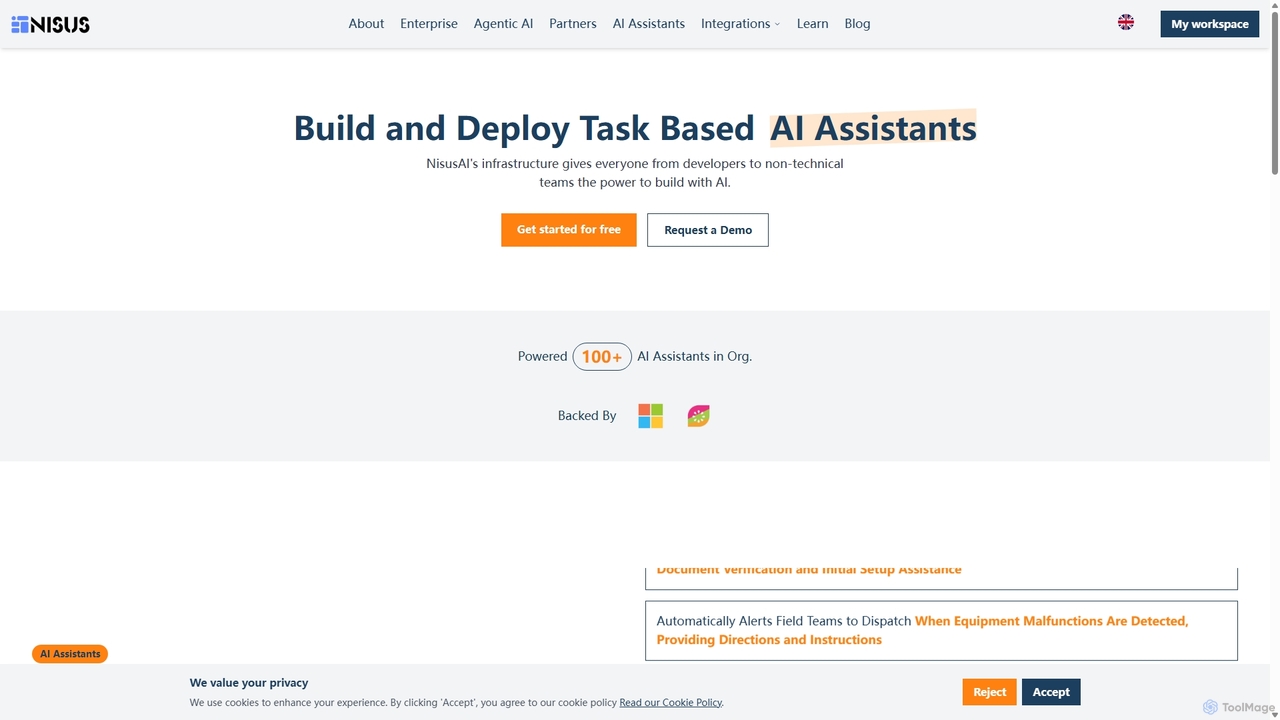The height and width of the screenshot is (720, 1280).
Task: Reject cookies
Action: (990, 692)
